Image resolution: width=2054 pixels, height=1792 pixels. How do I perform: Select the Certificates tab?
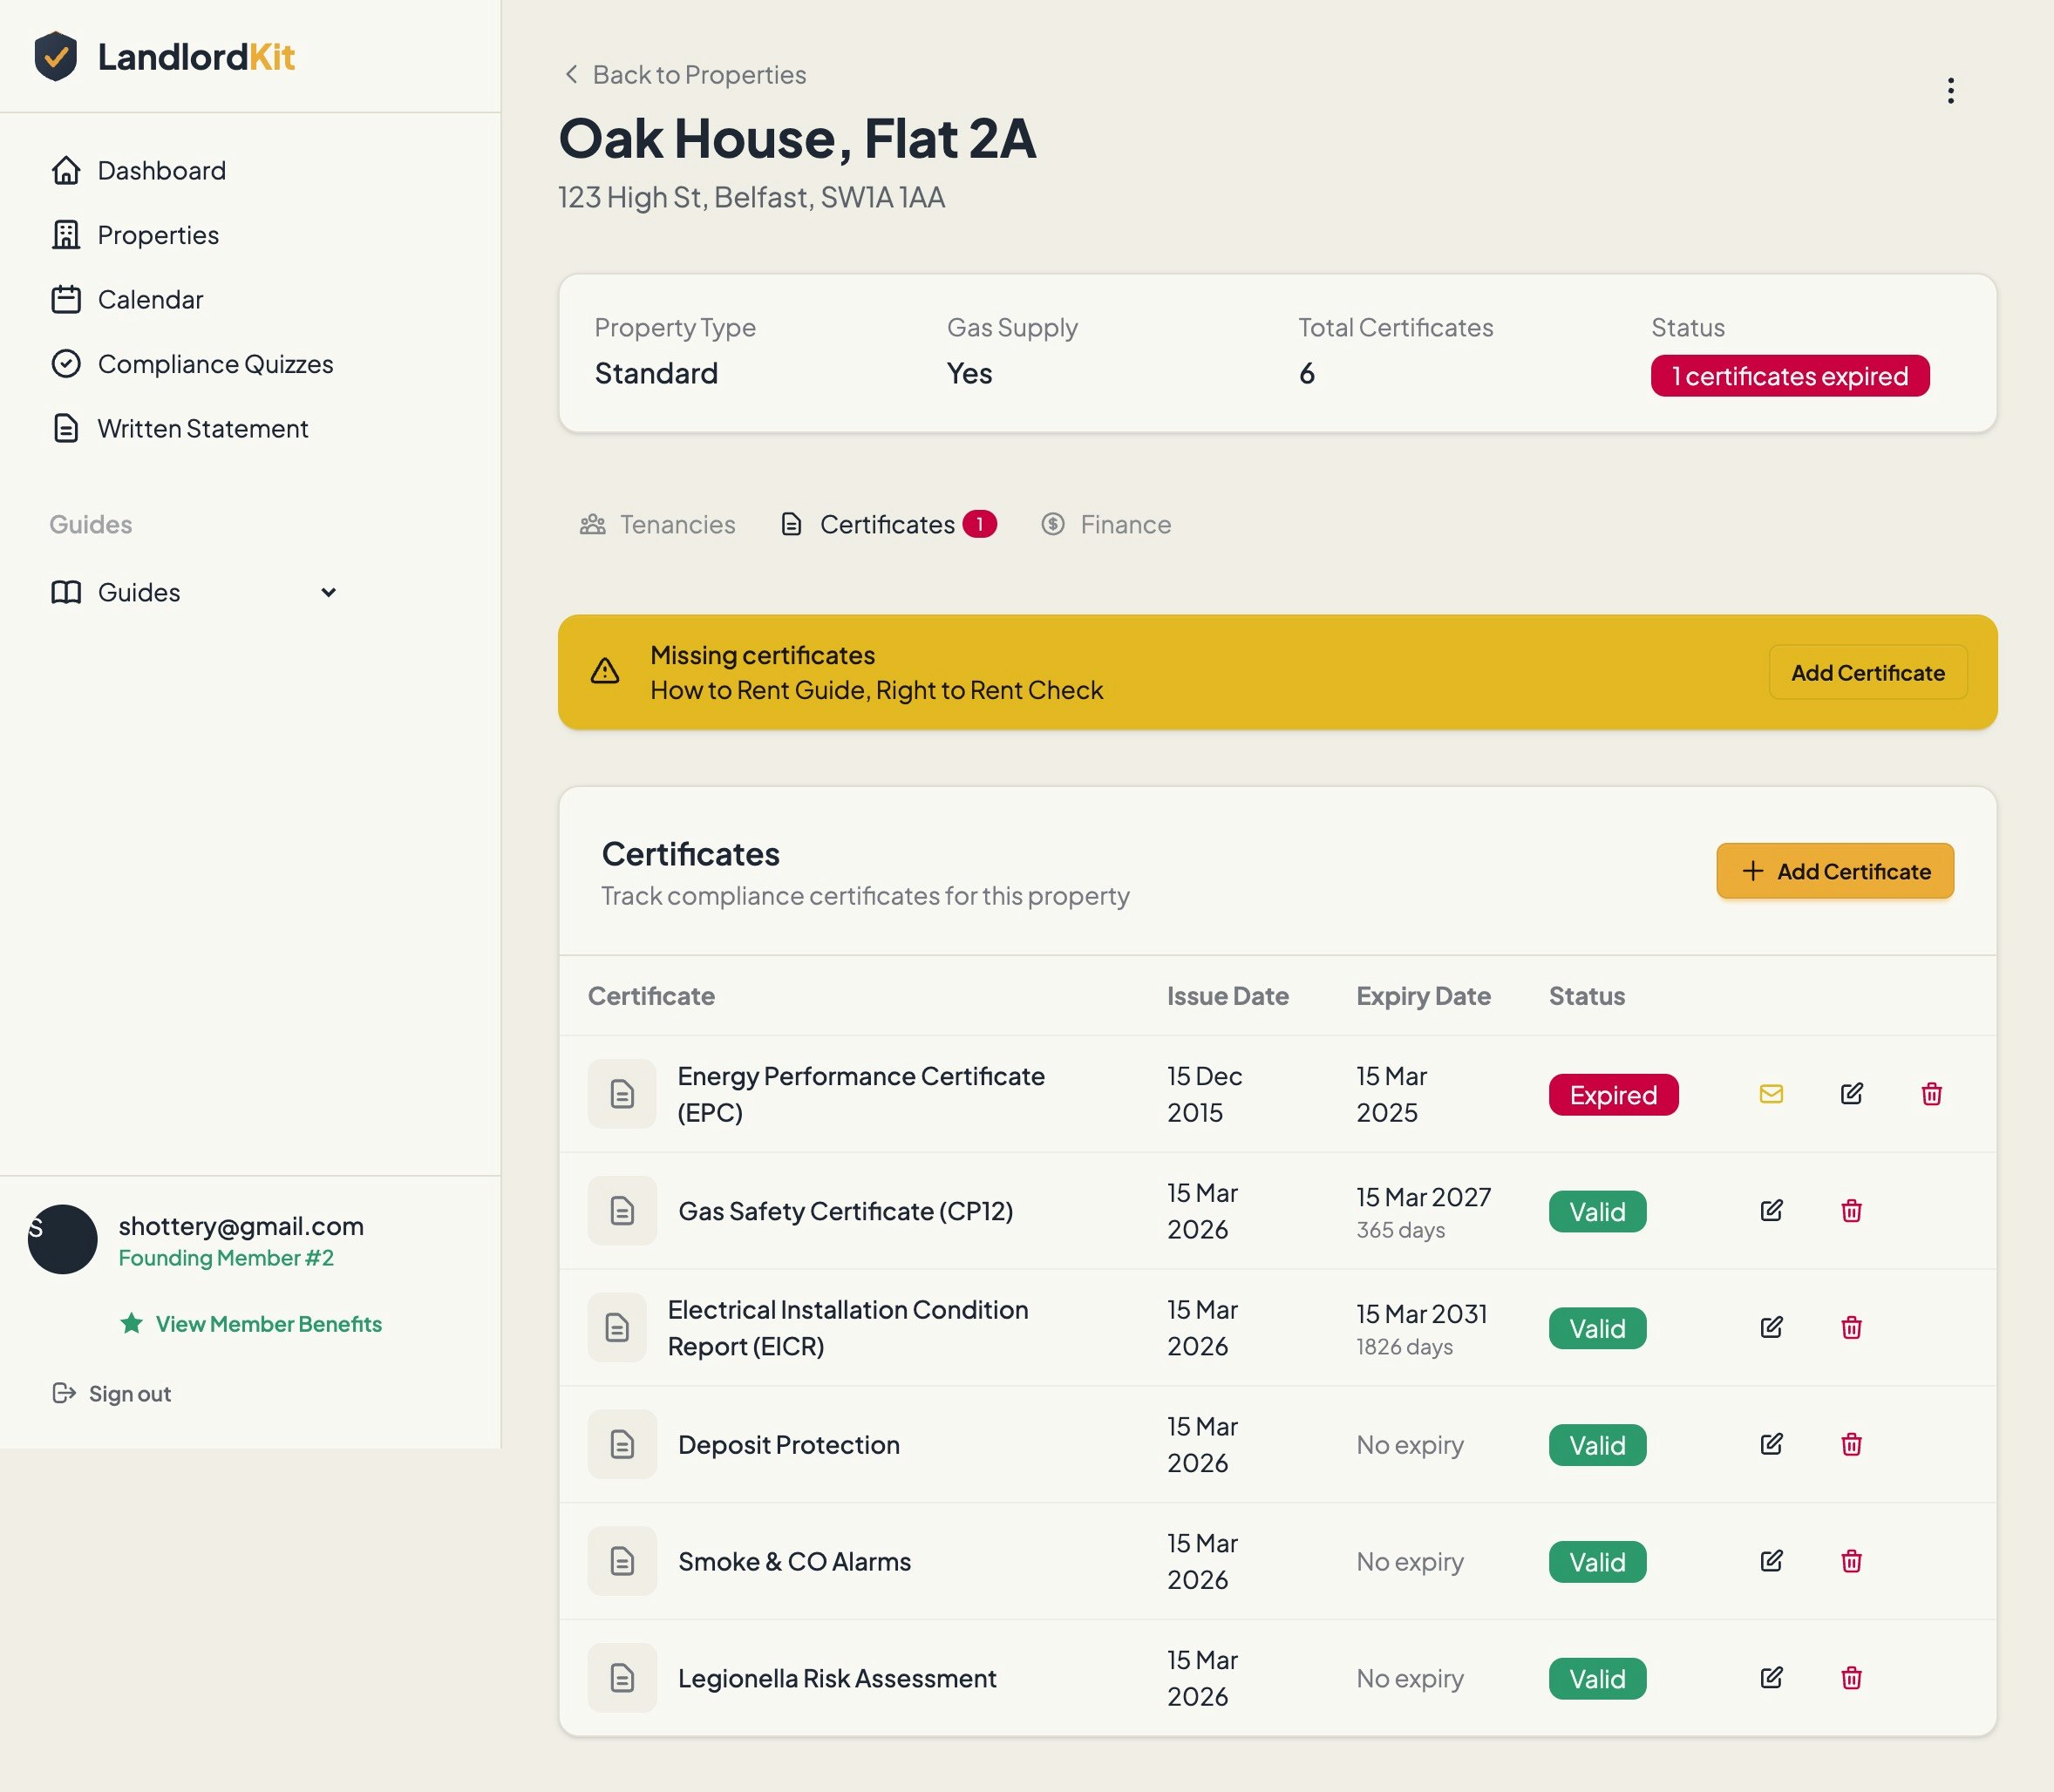885,525
